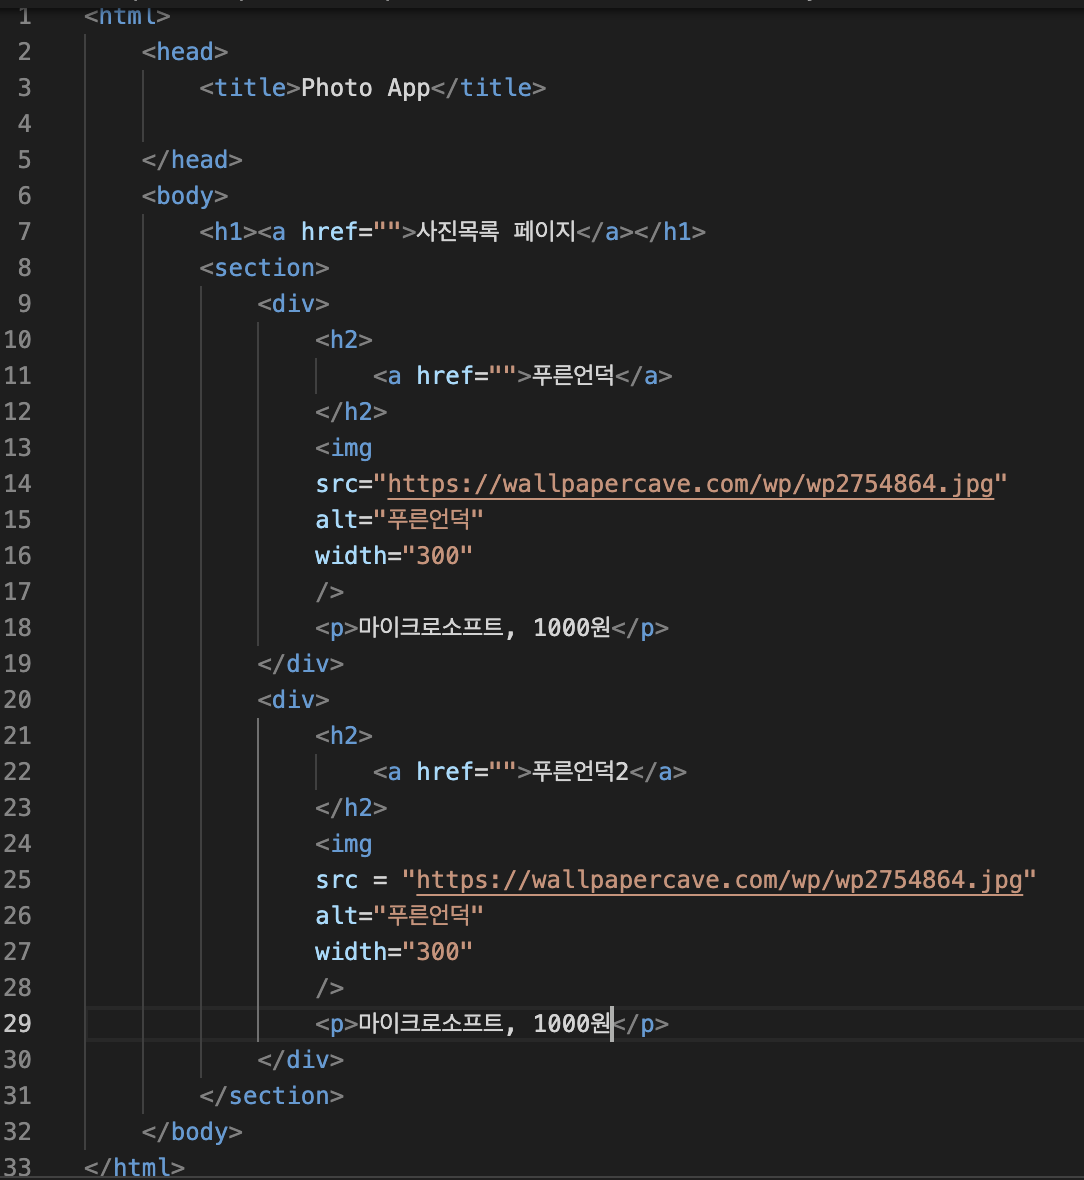Viewport: 1084px width, 1180px height.
Task: Click the opening h2 tag on line 10
Action: pos(344,340)
